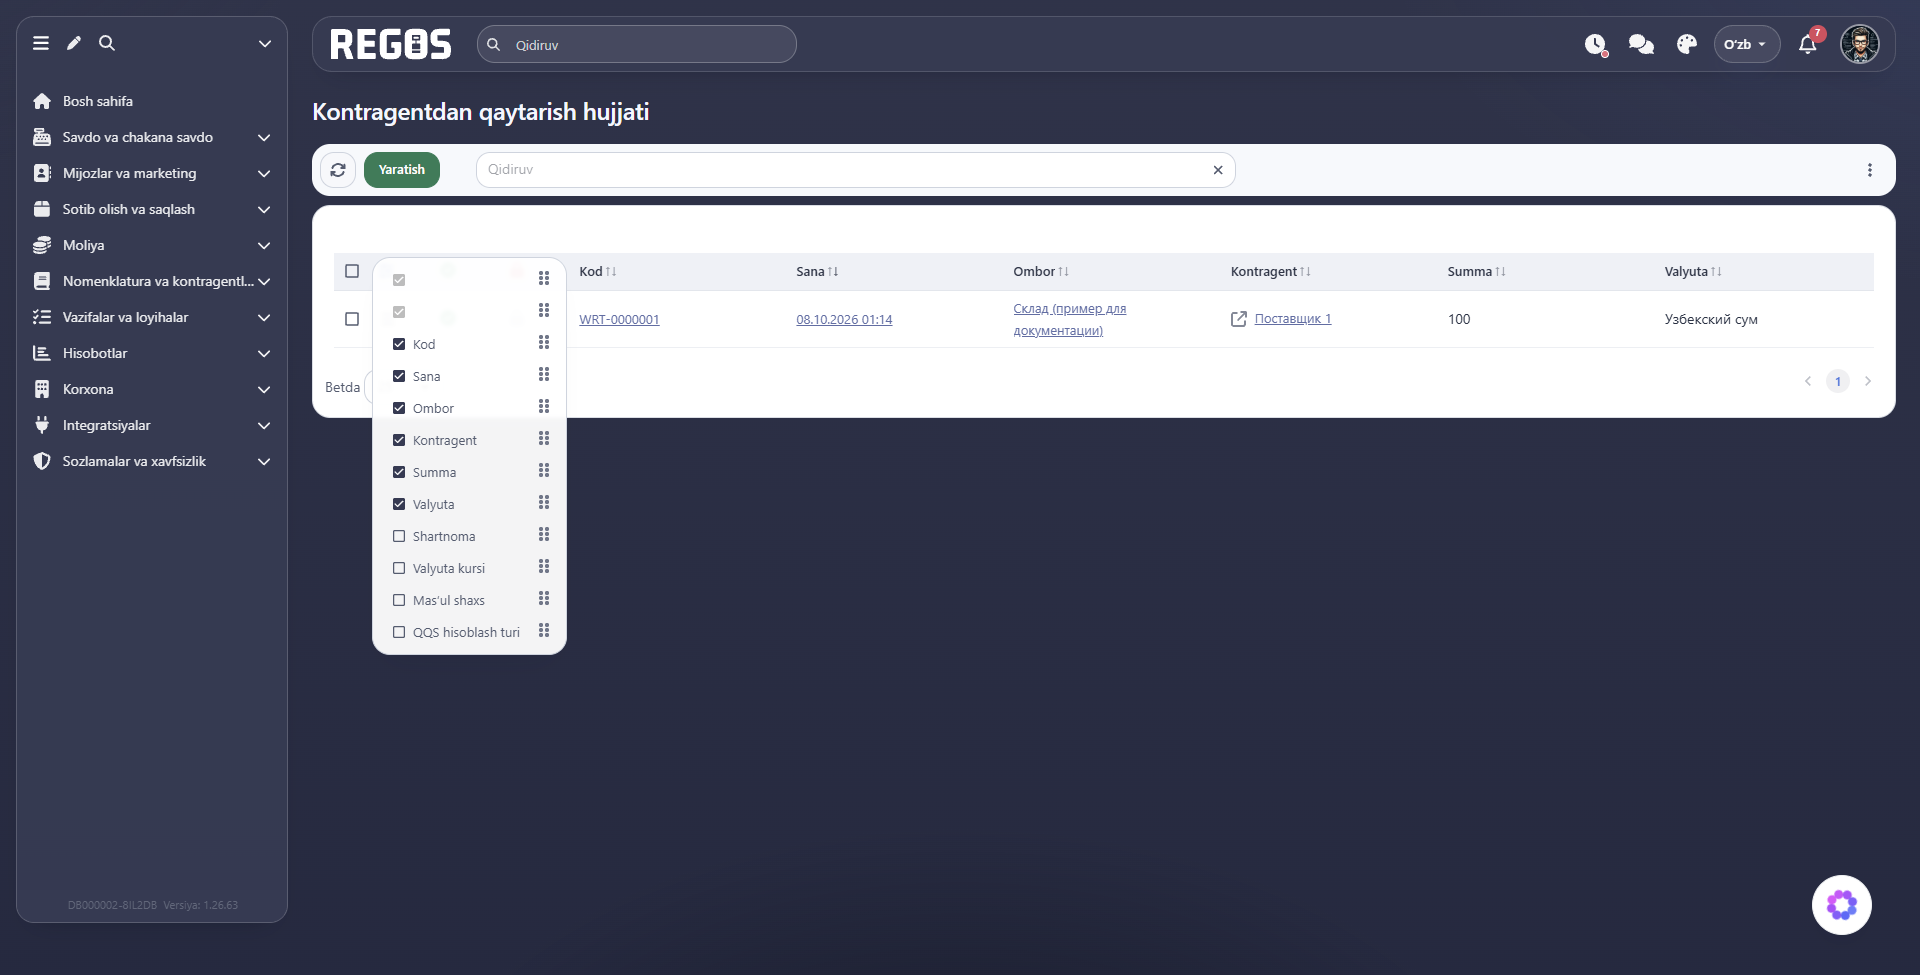Expand Sotib olish va saqlash menu

(152, 209)
